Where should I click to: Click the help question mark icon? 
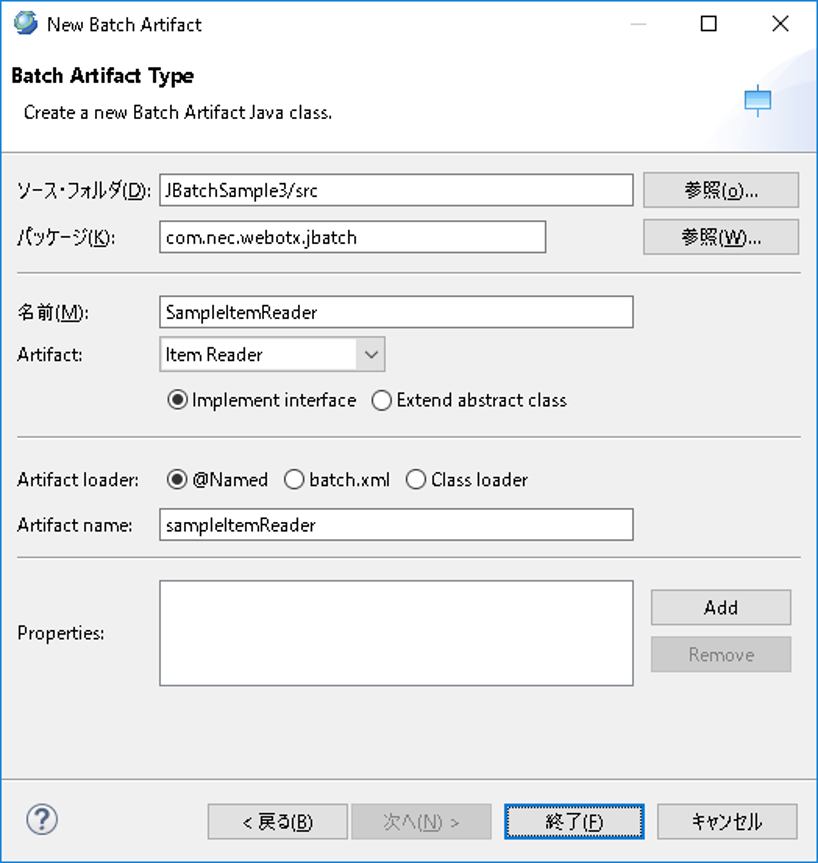coord(41,821)
